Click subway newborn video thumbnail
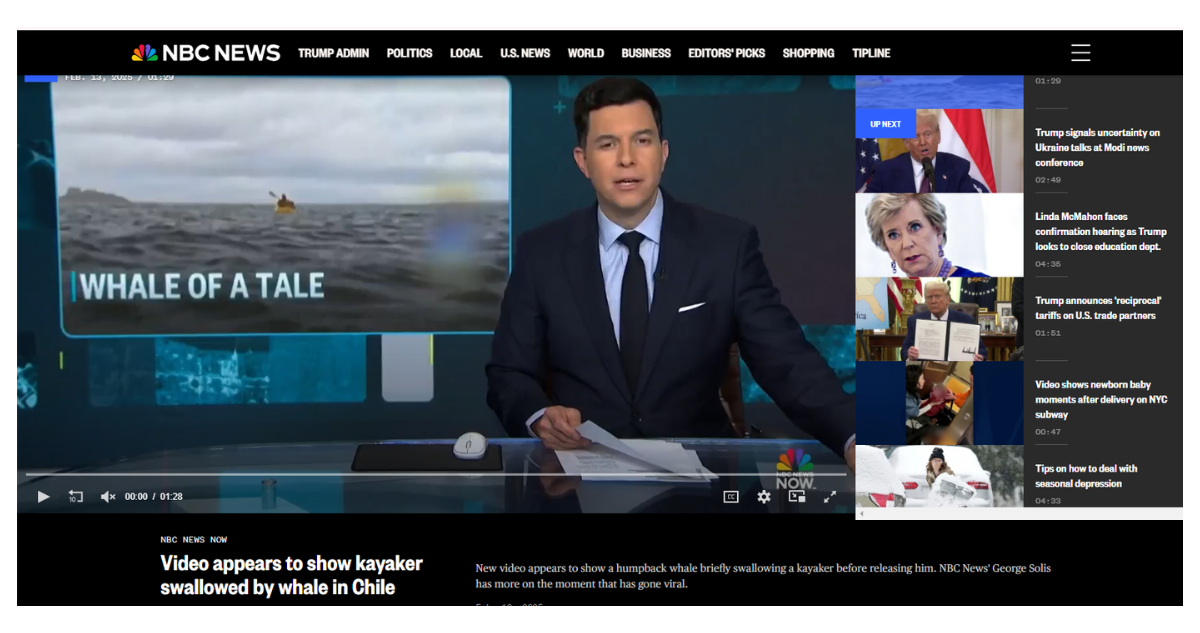 pos(940,403)
